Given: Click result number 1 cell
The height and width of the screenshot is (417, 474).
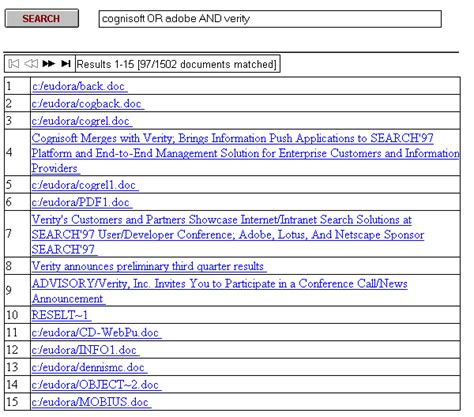Looking at the screenshot, I should pos(17,86).
